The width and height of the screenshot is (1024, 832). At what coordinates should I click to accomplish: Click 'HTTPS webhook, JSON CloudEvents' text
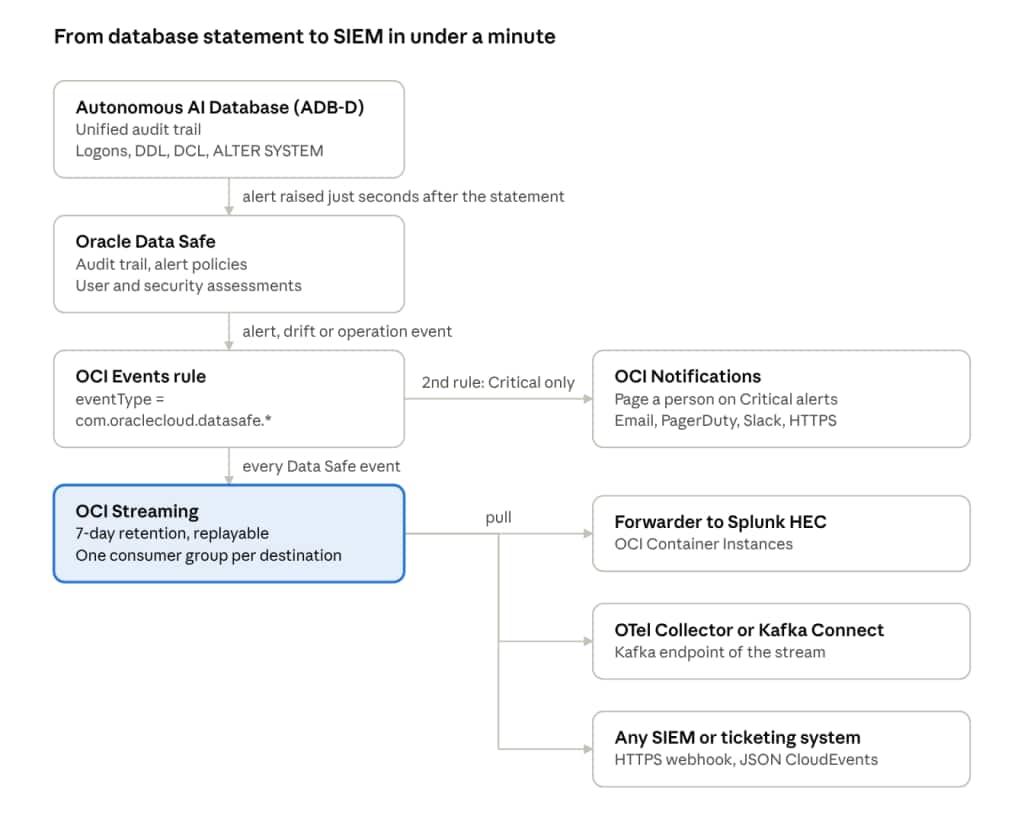[746, 760]
